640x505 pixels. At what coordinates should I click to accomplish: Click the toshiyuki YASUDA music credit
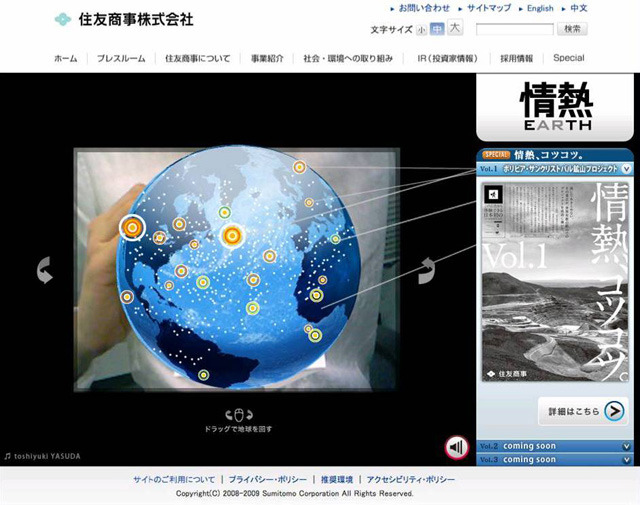point(42,456)
